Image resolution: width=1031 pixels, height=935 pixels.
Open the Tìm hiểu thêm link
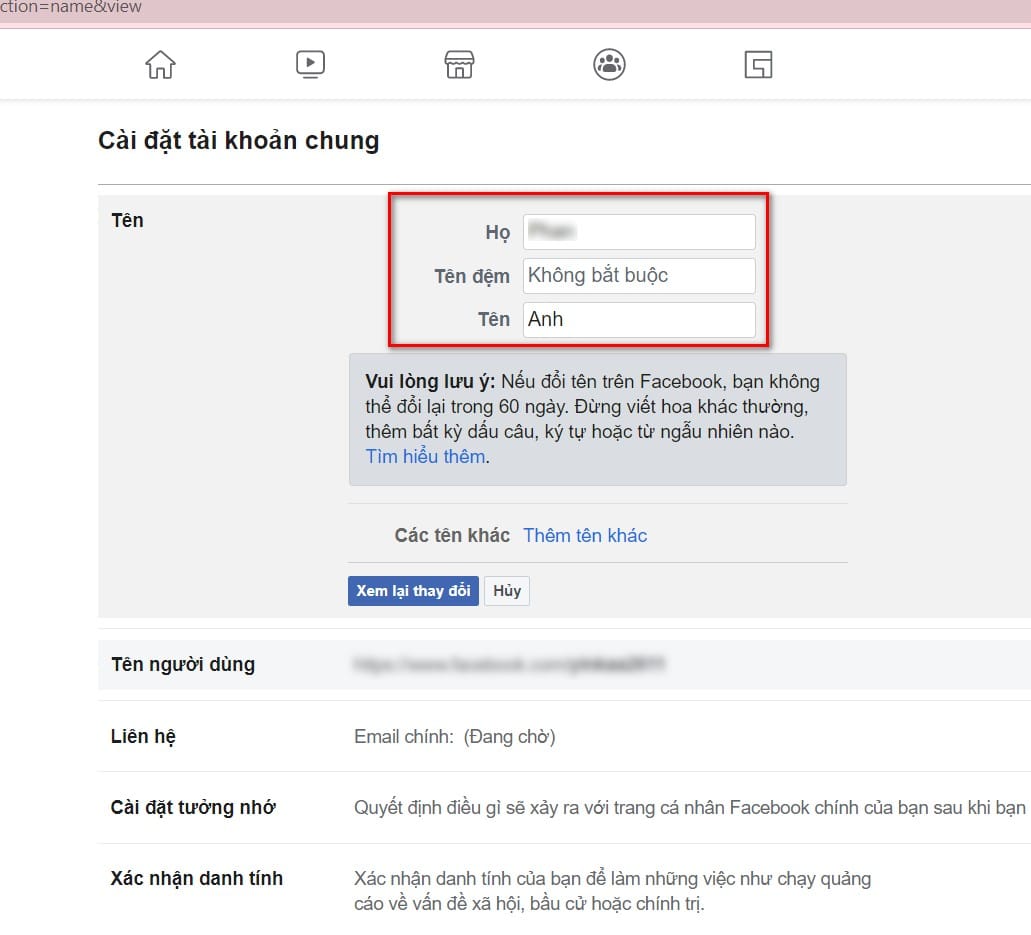[425, 456]
